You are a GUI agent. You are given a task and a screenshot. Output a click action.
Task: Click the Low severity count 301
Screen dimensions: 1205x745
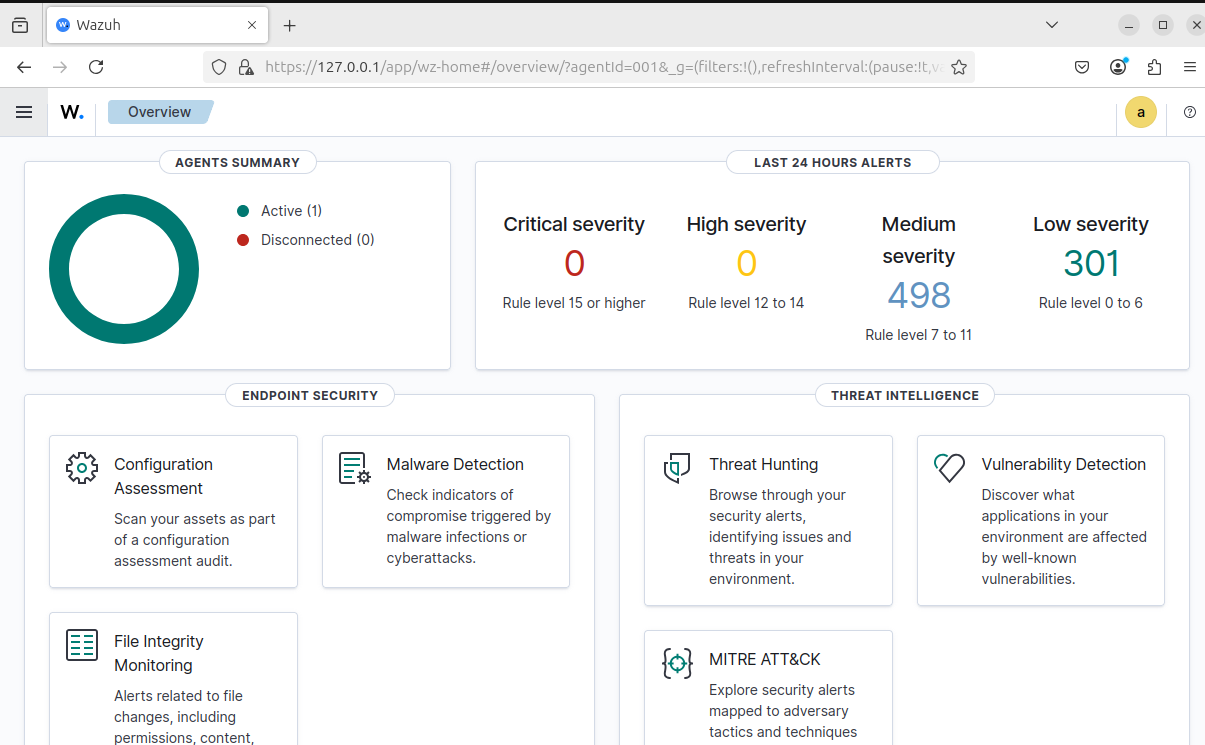(x=1091, y=263)
